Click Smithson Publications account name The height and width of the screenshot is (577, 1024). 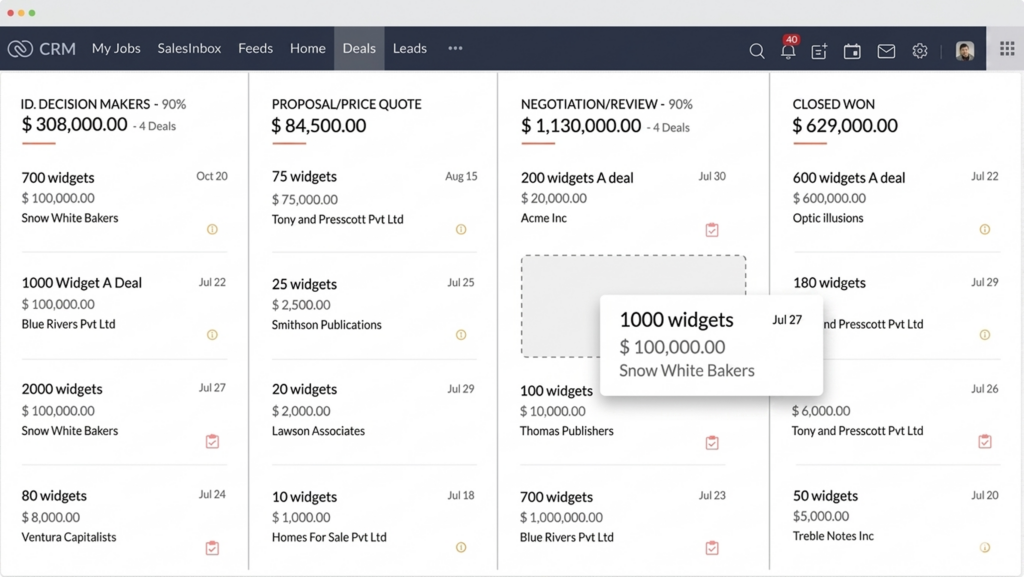point(327,324)
